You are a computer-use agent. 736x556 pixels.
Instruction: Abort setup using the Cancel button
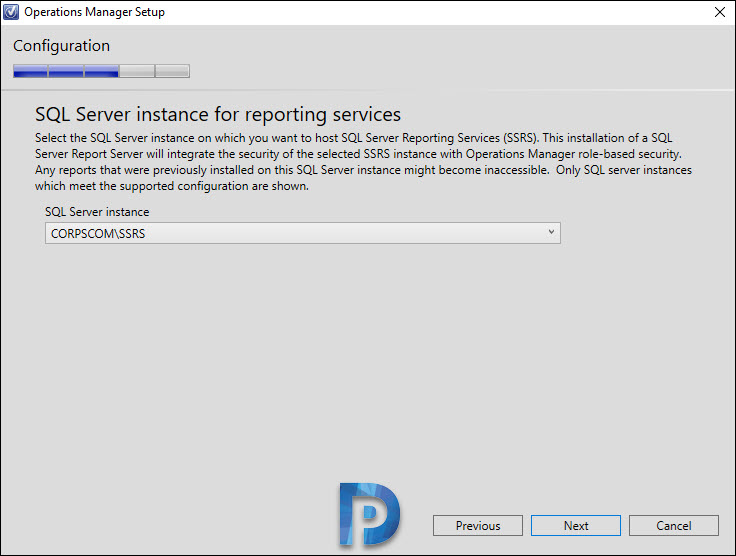(674, 526)
